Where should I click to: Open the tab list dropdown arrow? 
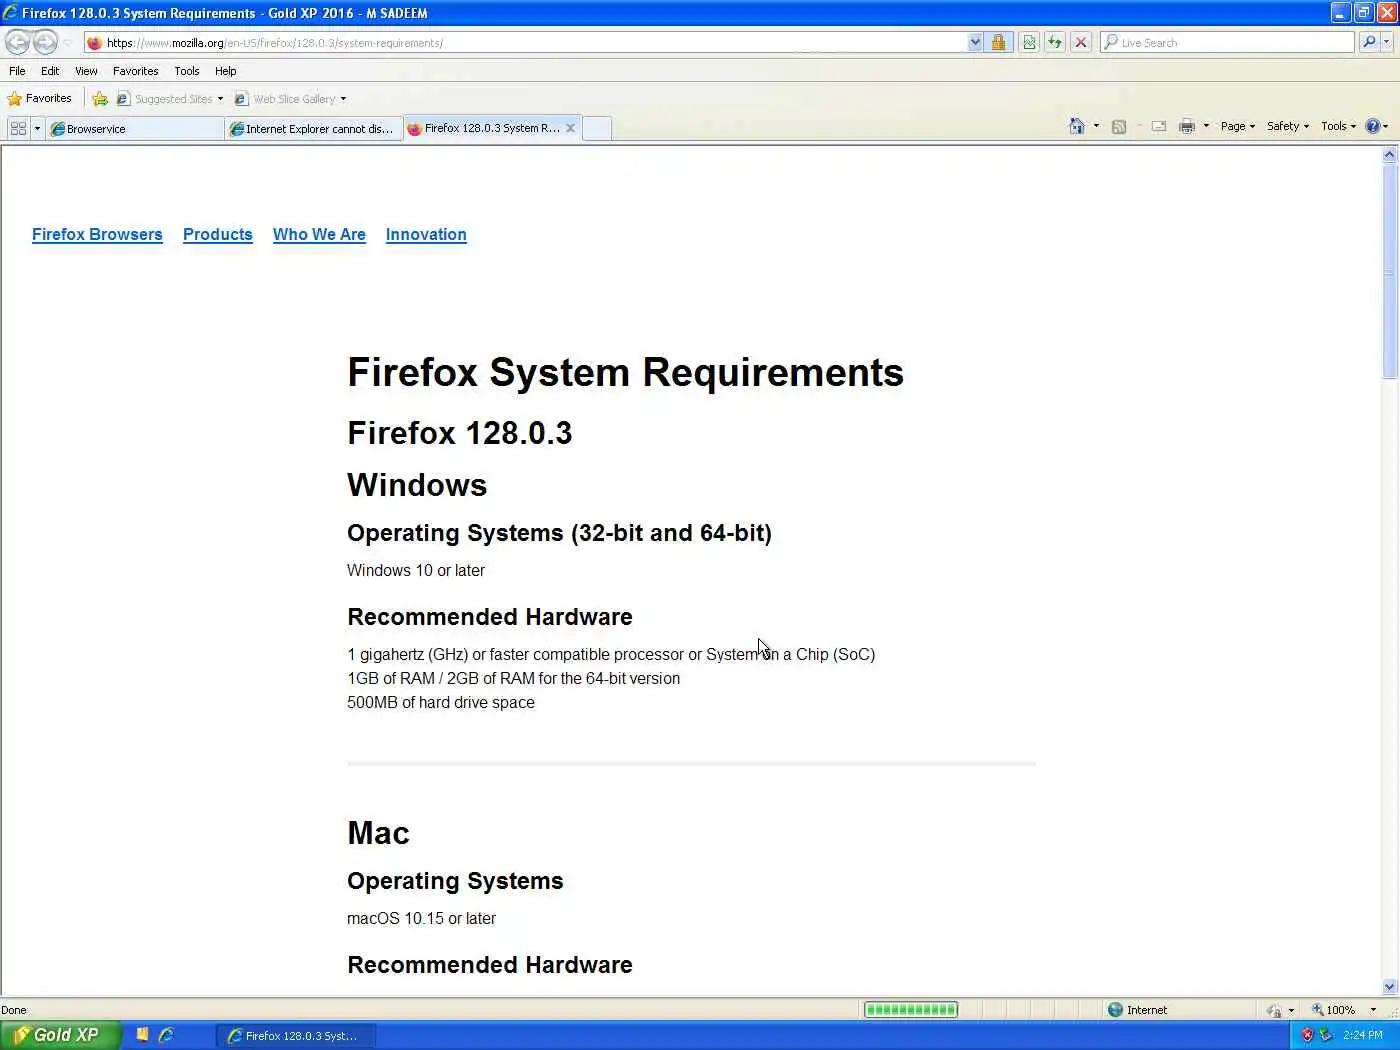38,128
